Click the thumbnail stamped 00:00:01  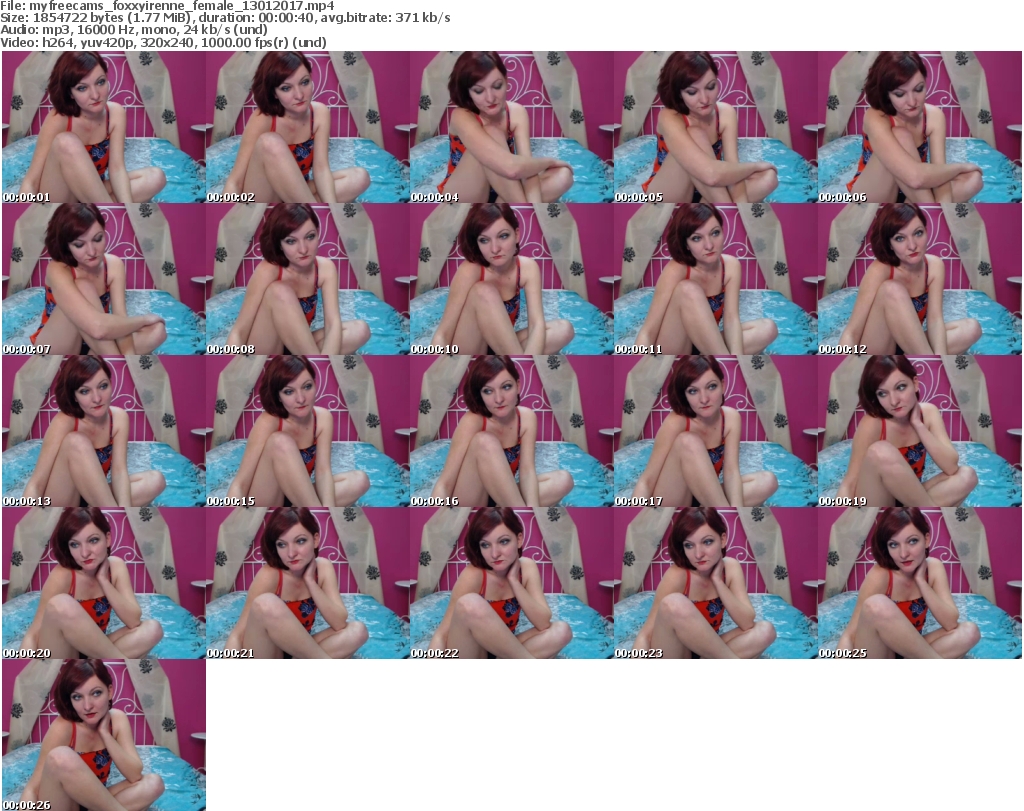click(104, 127)
